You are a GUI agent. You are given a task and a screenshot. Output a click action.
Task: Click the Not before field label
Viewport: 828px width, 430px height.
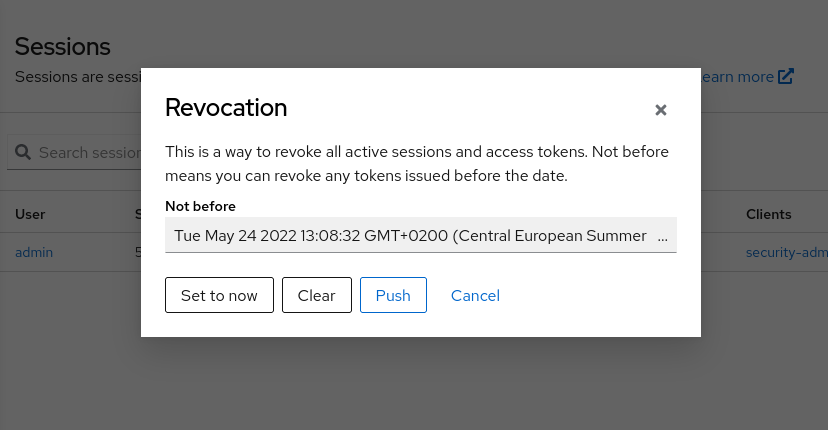click(200, 206)
